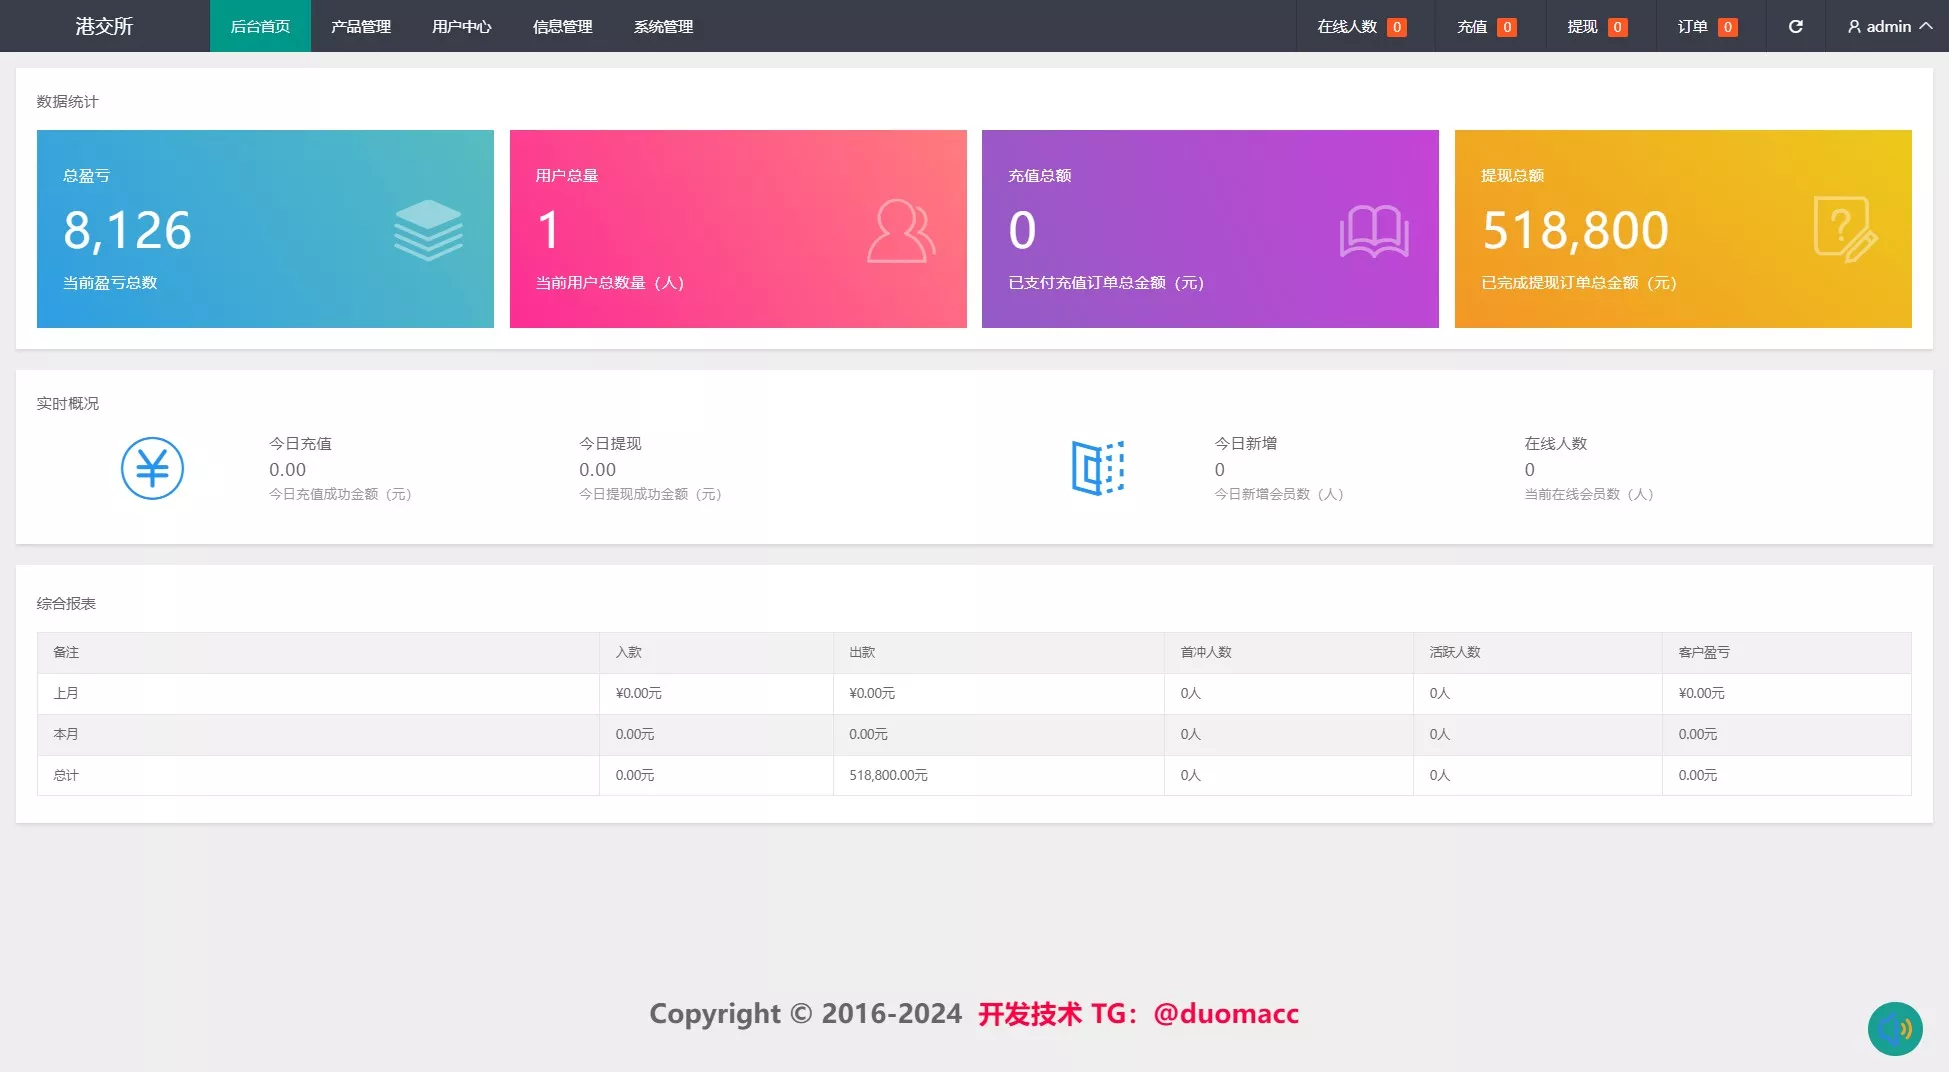The width and height of the screenshot is (1949, 1072).
Task: Click the edit document icon in withdrawal card
Action: tap(1845, 230)
